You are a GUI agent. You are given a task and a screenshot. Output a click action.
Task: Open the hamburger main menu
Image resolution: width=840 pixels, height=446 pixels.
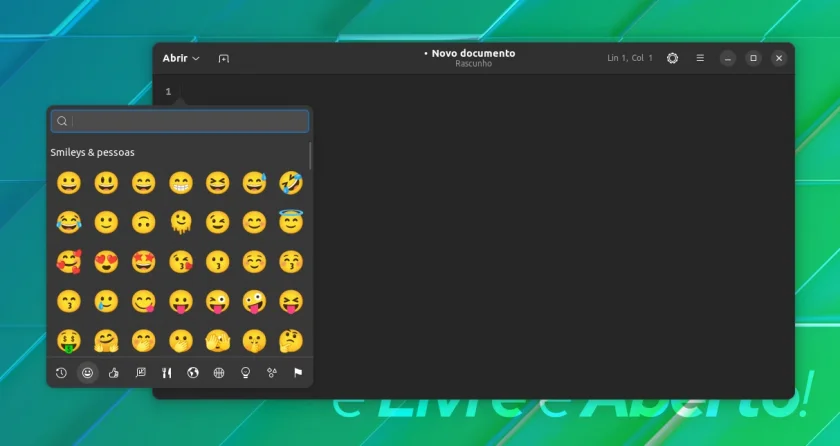700,58
